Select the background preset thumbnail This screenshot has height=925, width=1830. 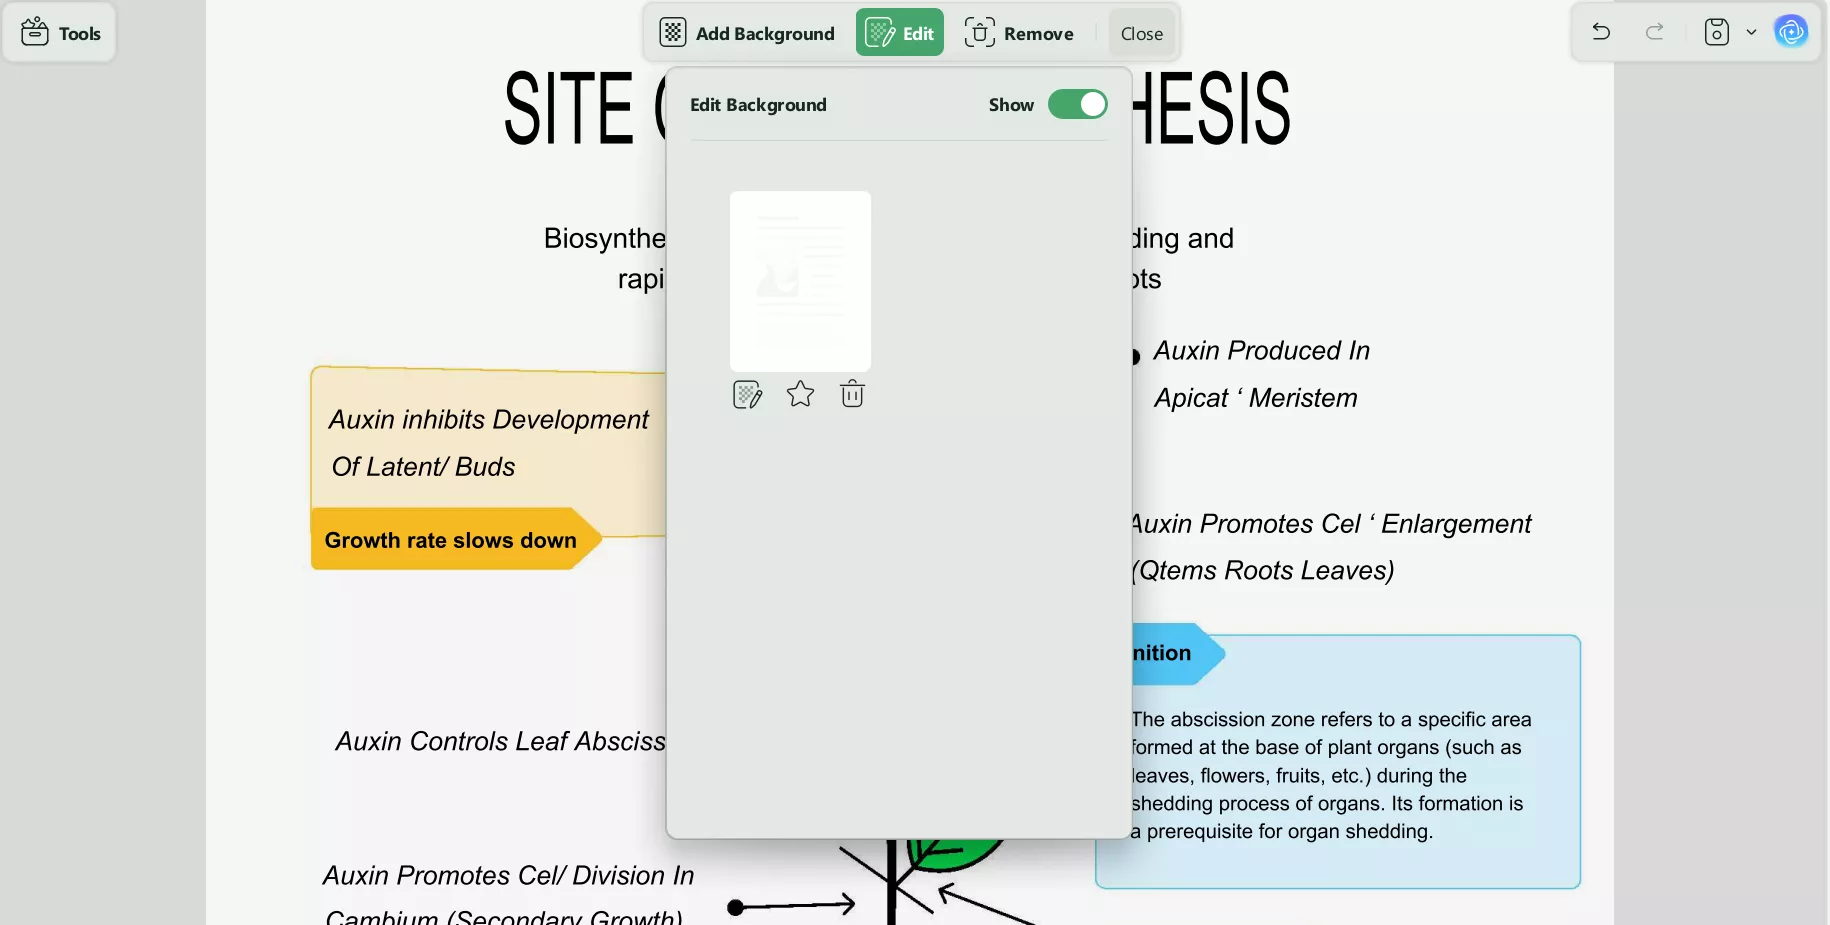click(x=800, y=281)
